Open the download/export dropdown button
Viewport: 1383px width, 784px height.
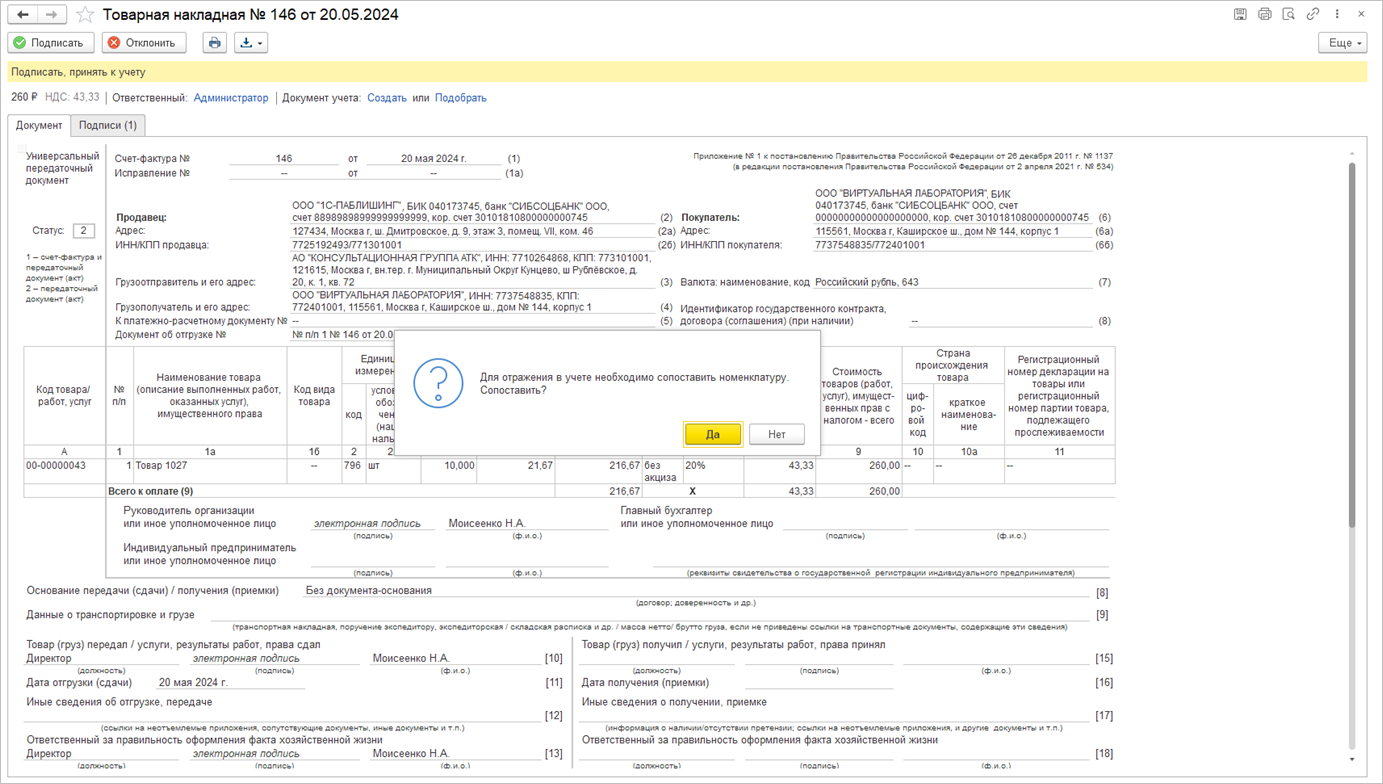coord(250,43)
